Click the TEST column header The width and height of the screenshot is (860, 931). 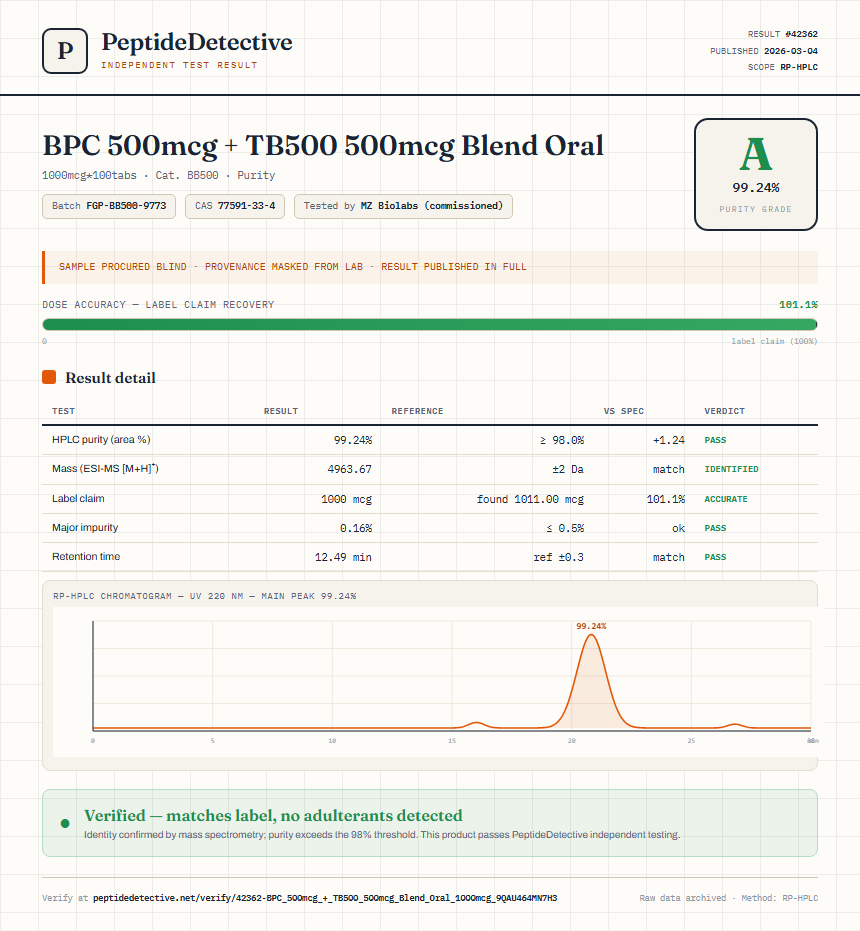[x=64, y=411]
